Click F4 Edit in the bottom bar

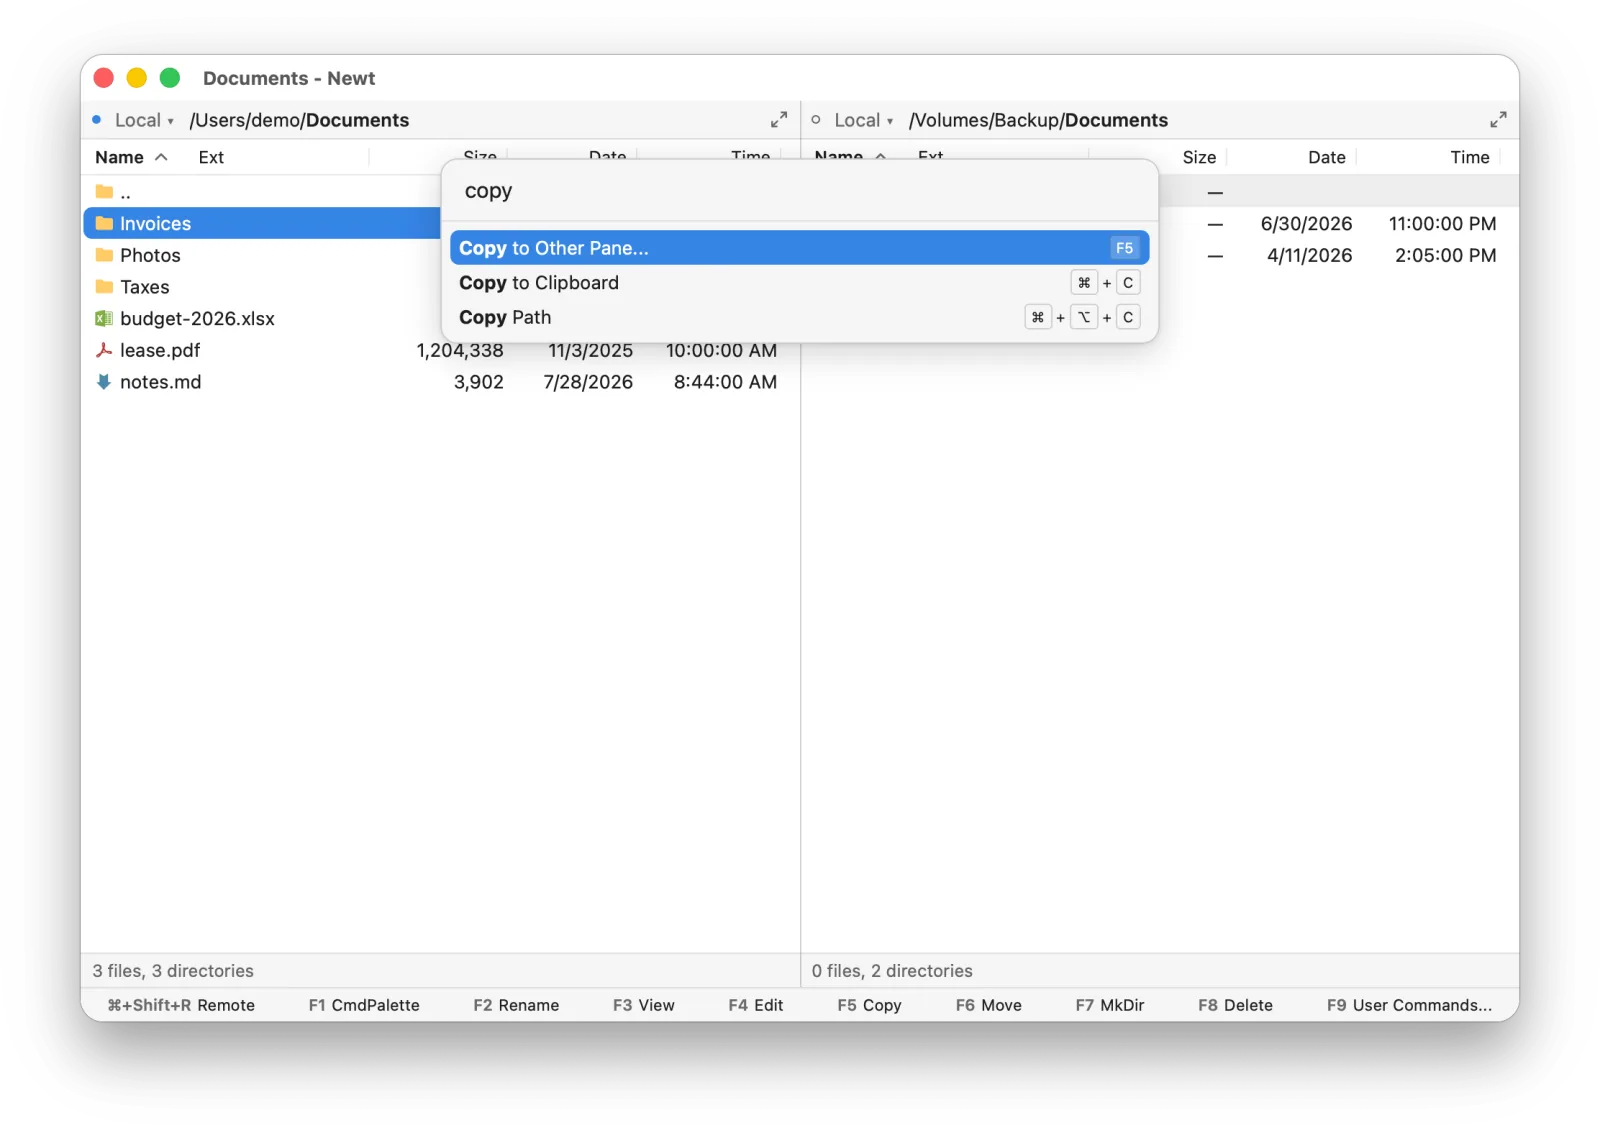[755, 1005]
